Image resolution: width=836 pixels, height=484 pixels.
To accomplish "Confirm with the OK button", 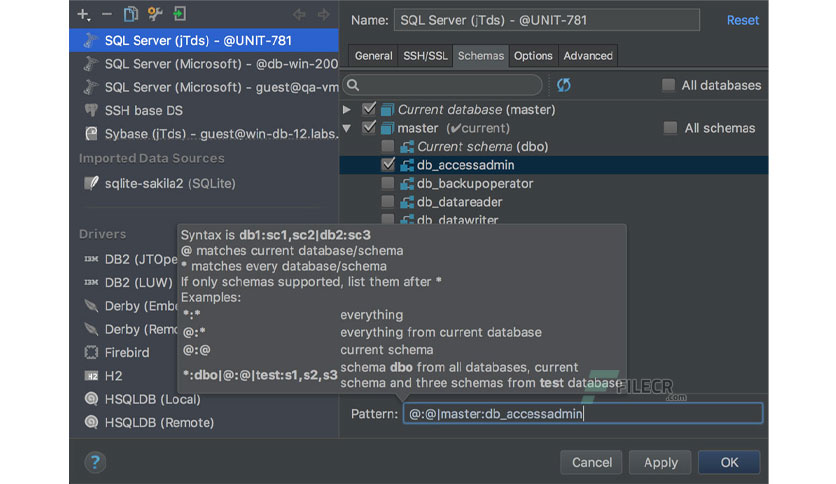I will (x=729, y=462).
